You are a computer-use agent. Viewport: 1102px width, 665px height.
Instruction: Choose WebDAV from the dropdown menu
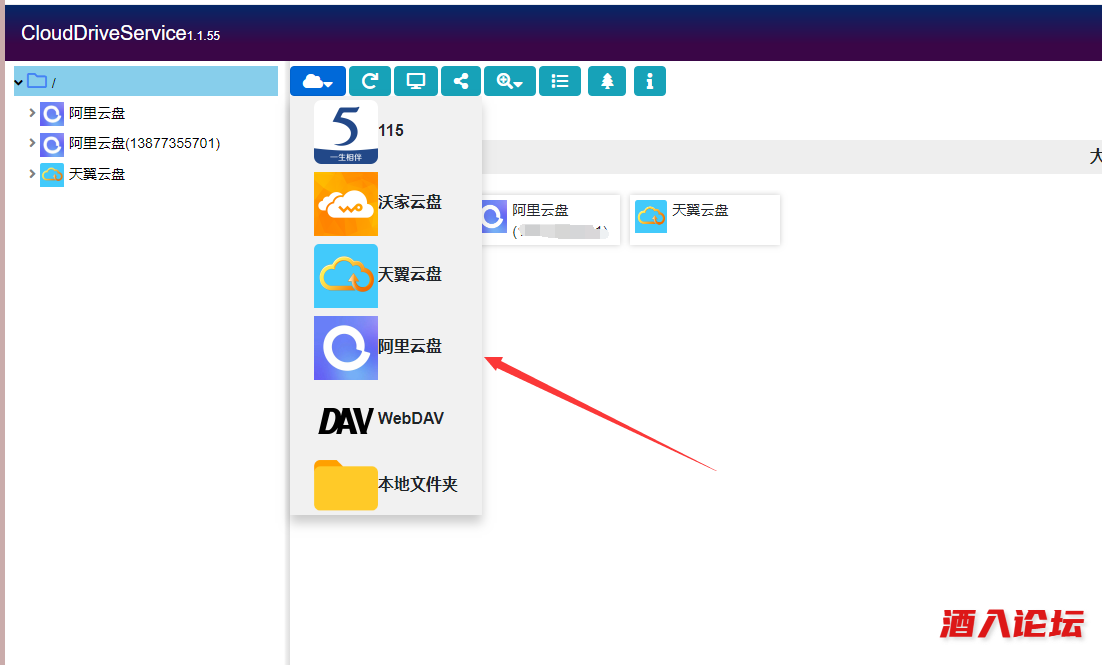point(386,419)
